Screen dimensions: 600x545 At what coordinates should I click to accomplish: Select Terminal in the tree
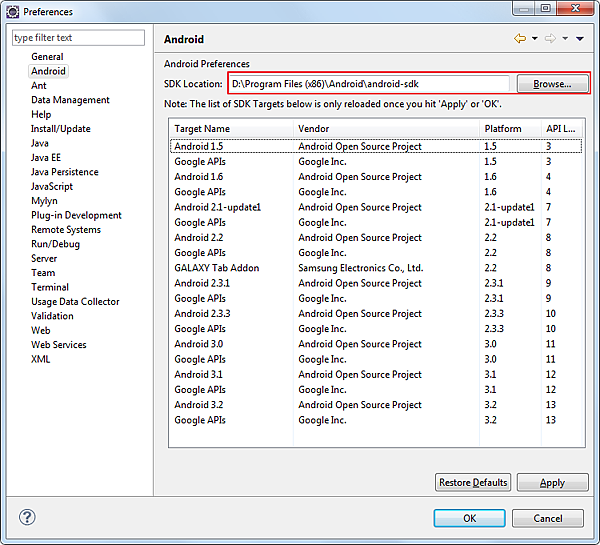click(x=50, y=287)
